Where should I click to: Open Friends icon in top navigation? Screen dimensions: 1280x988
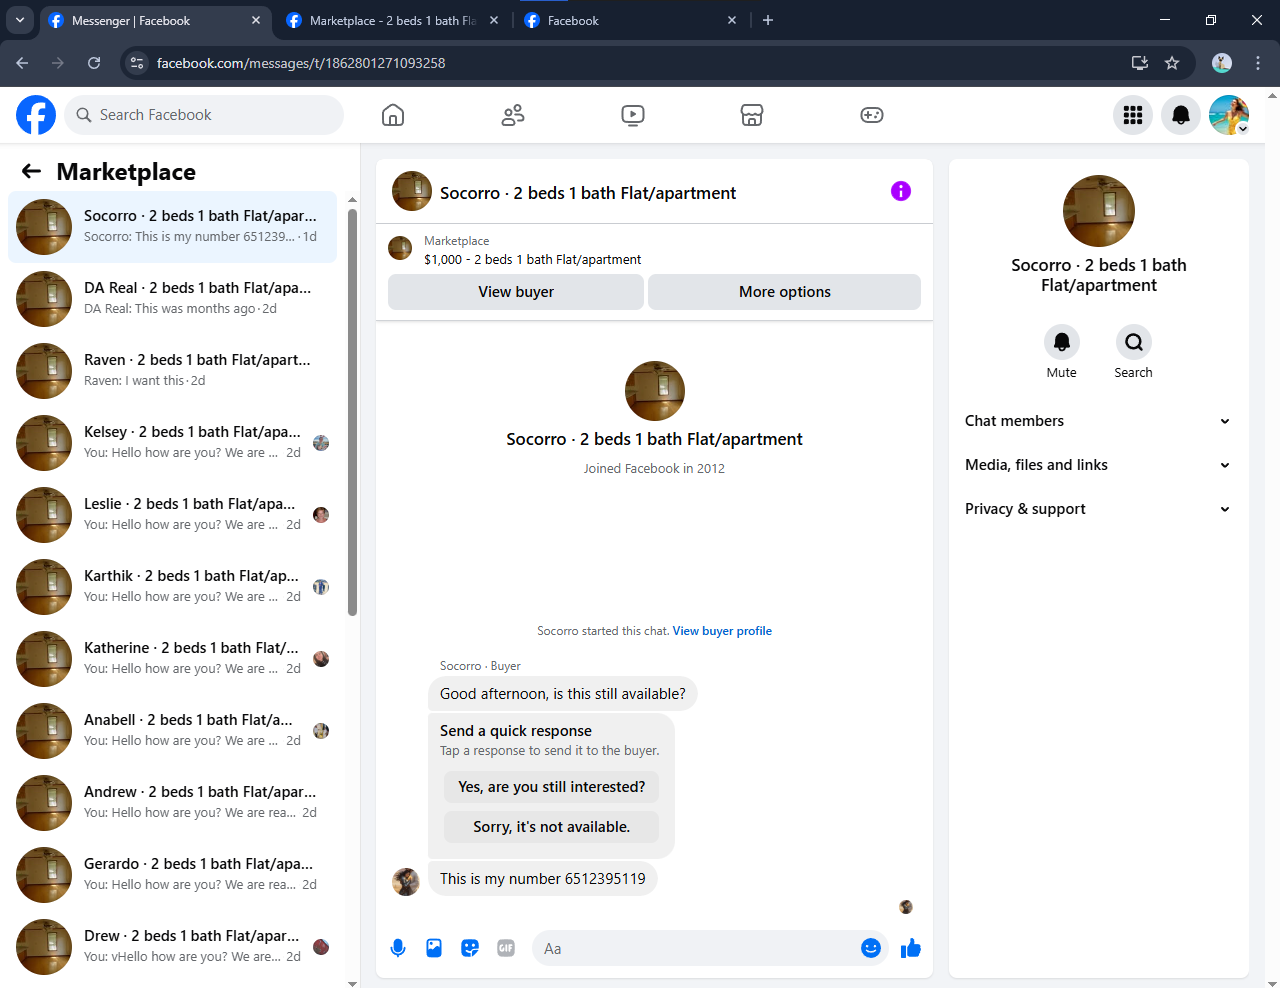tap(513, 115)
